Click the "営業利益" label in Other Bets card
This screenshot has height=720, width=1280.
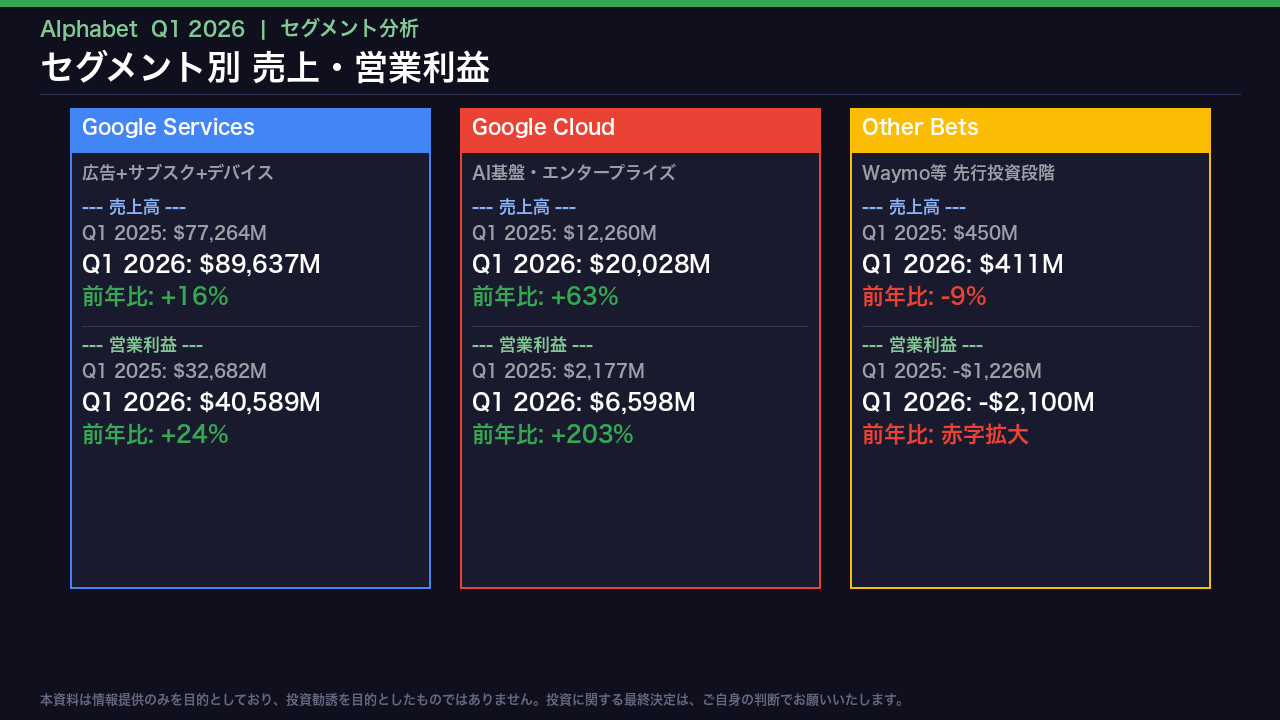pyautogui.click(x=922, y=346)
